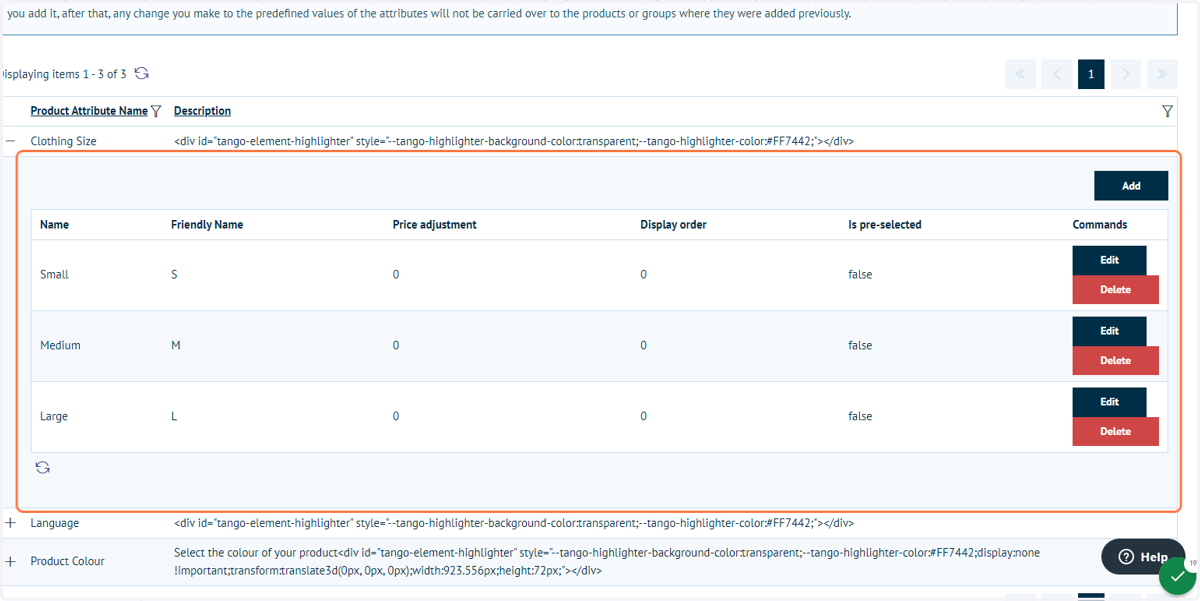Click friendly name S cell
The width and height of the screenshot is (1200, 601).
click(175, 275)
